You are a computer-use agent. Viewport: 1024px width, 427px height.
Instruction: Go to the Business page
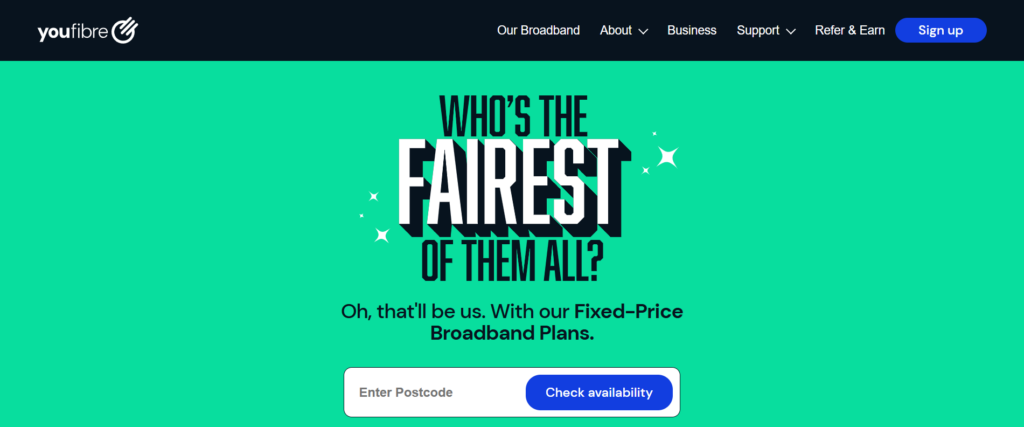692,30
